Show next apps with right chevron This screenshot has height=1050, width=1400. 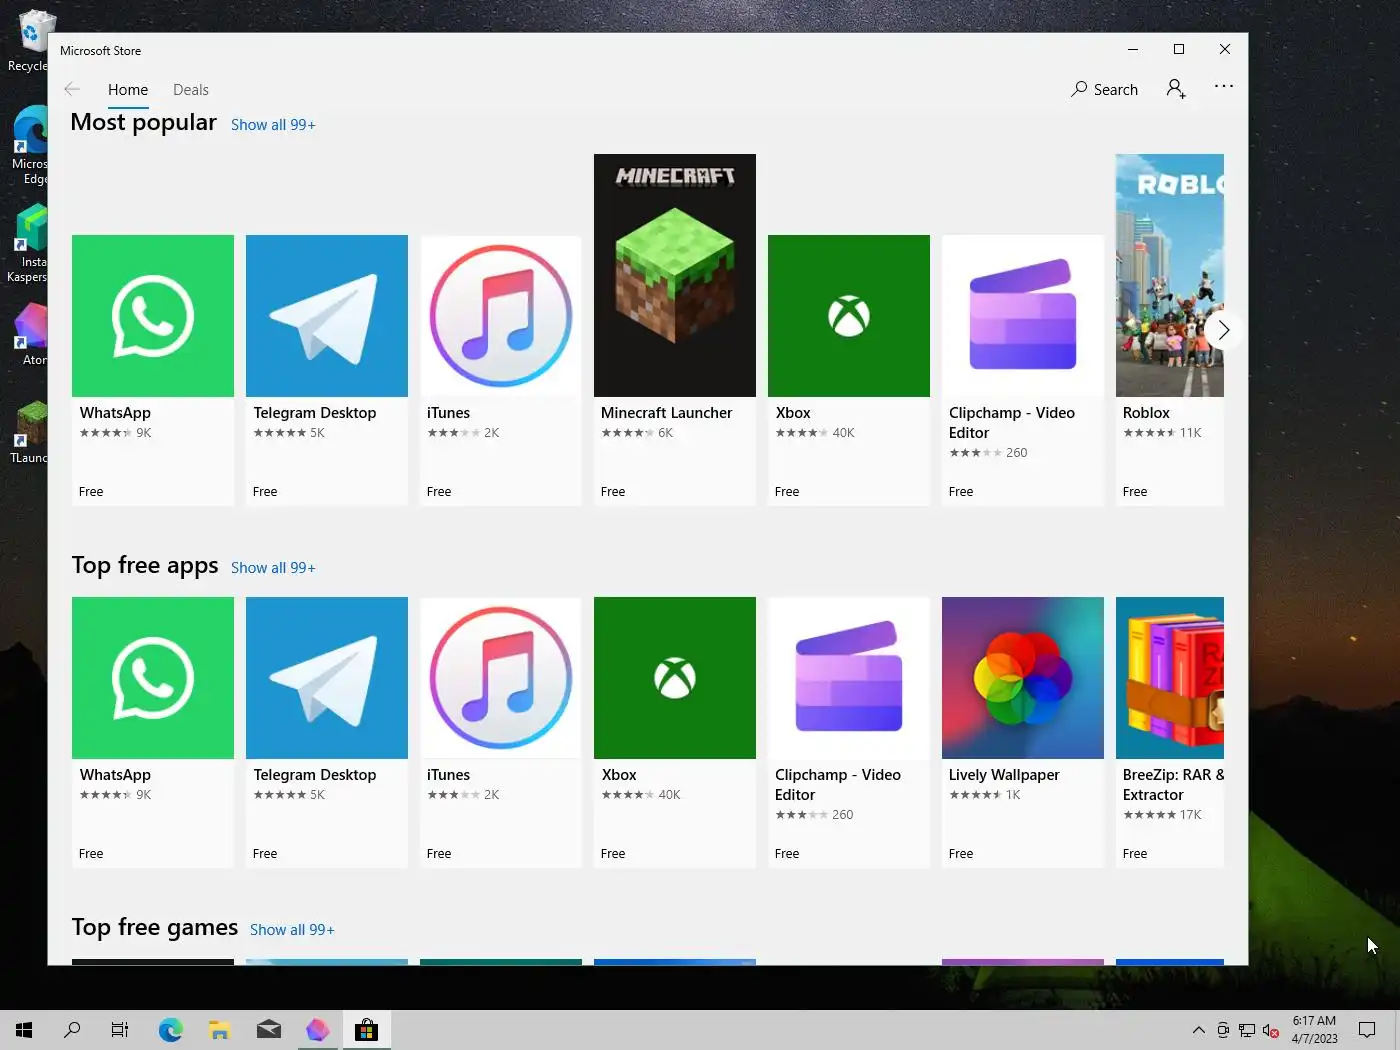pyautogui.click(x=1223, y=330)
